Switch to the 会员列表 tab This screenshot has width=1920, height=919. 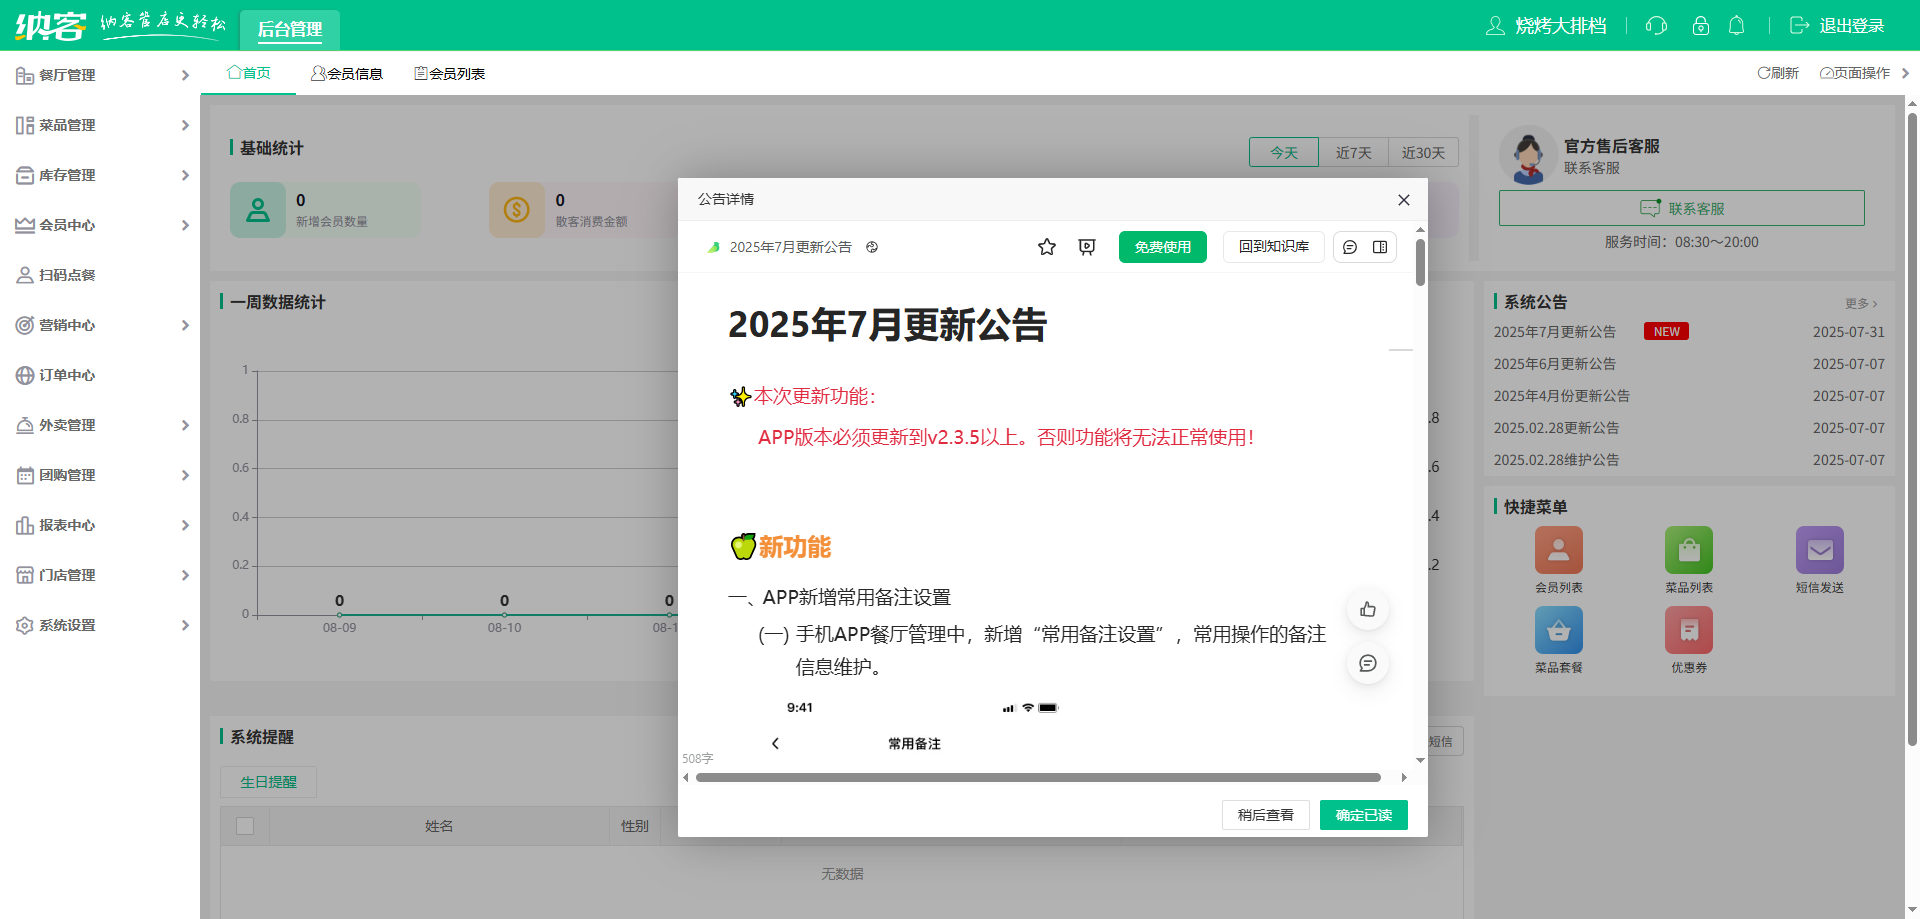coord(450,74)
